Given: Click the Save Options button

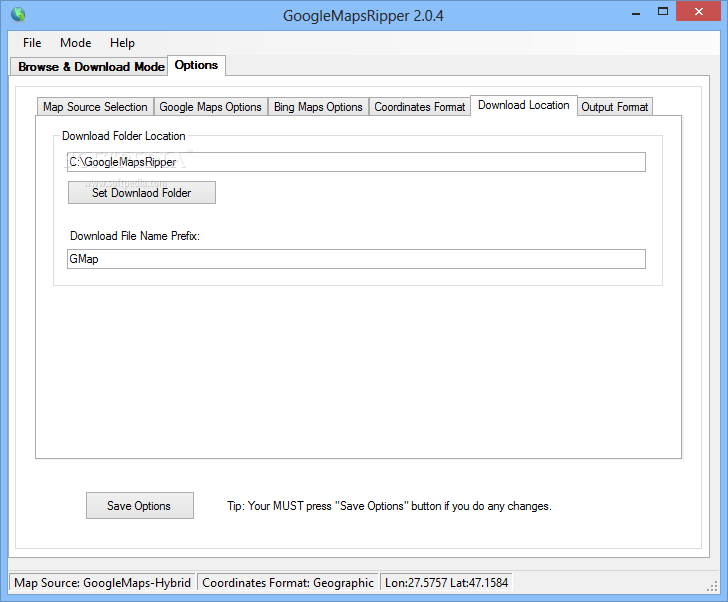Looking at the screenshot, I should 140,505.
